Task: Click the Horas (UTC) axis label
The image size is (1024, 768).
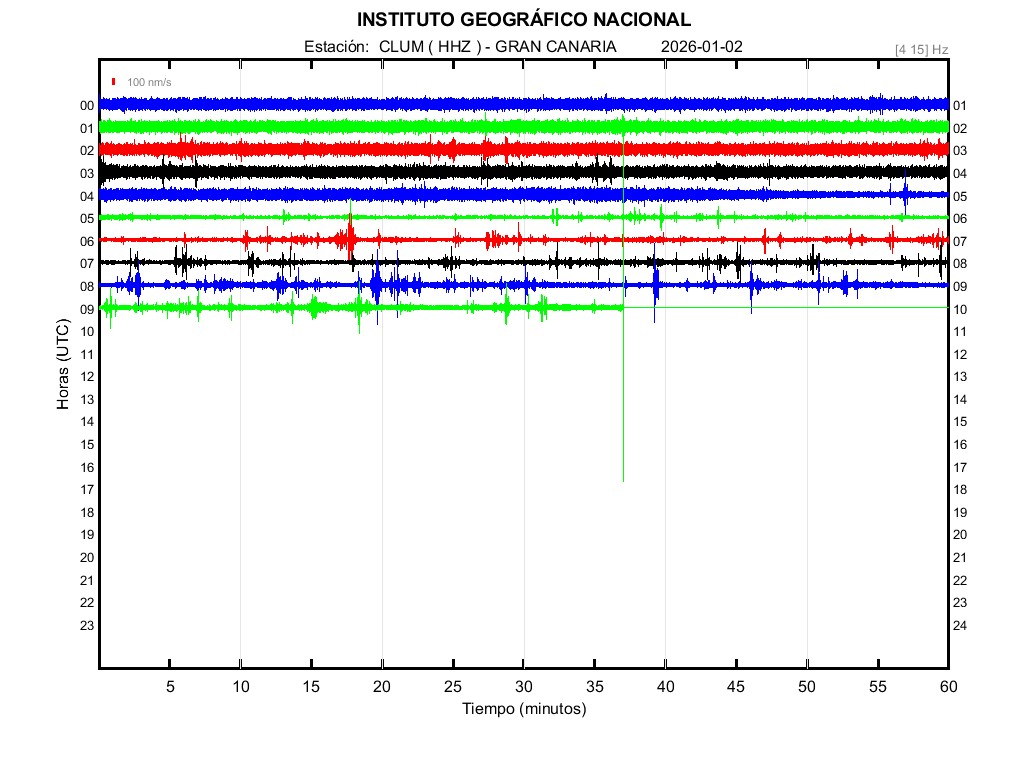Action: (x=63, y=365)
